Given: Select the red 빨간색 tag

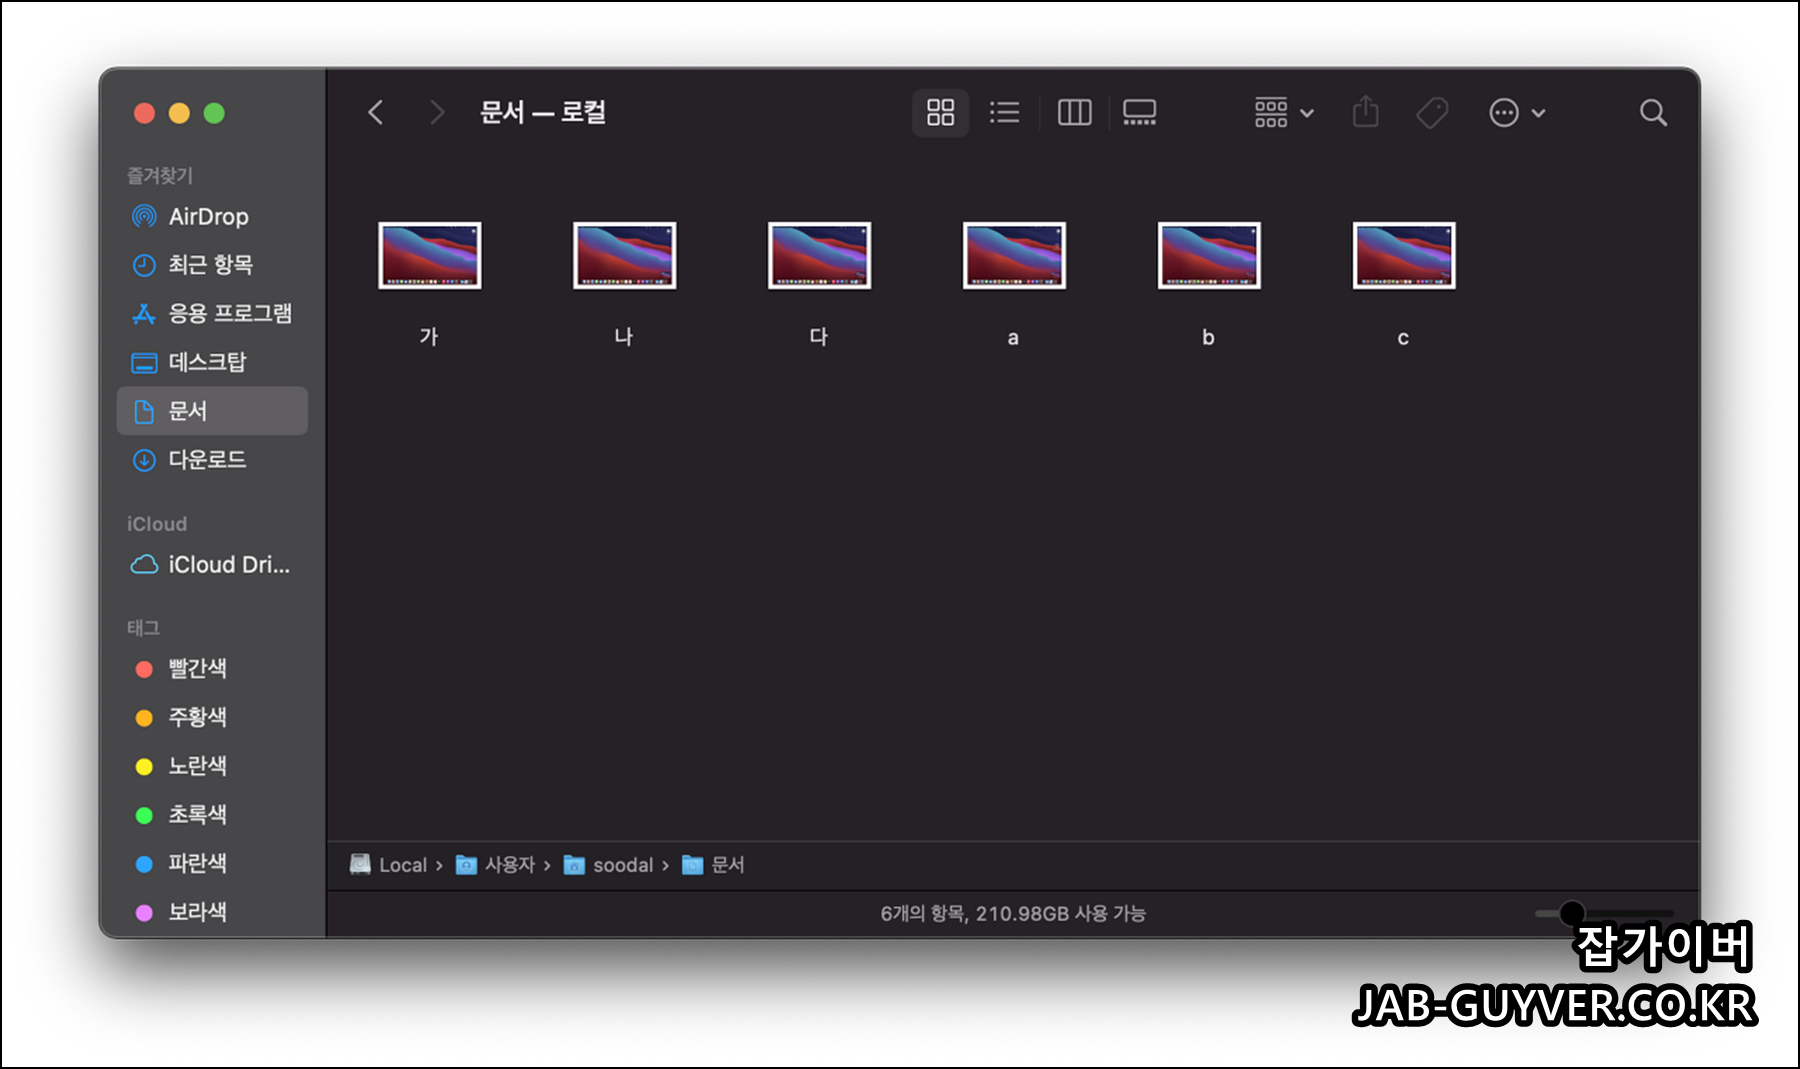Looking at the screenshot, I should [212, 669].
